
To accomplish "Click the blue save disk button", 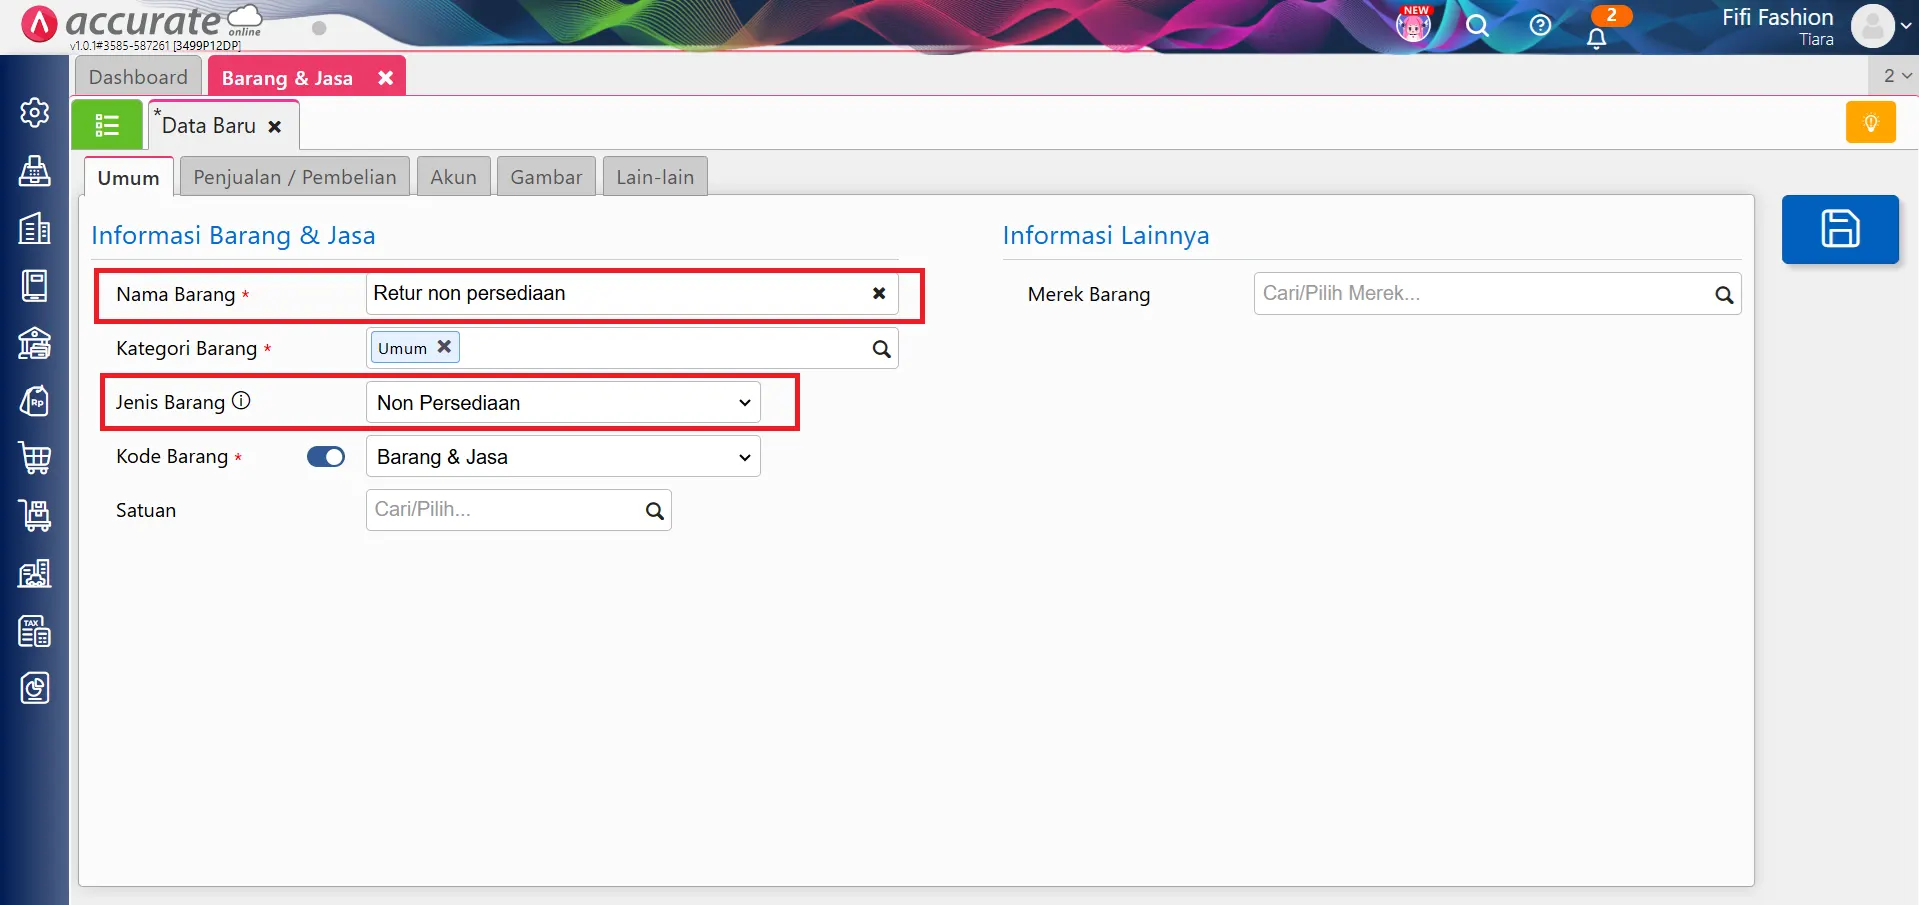I will [1839, 229].
